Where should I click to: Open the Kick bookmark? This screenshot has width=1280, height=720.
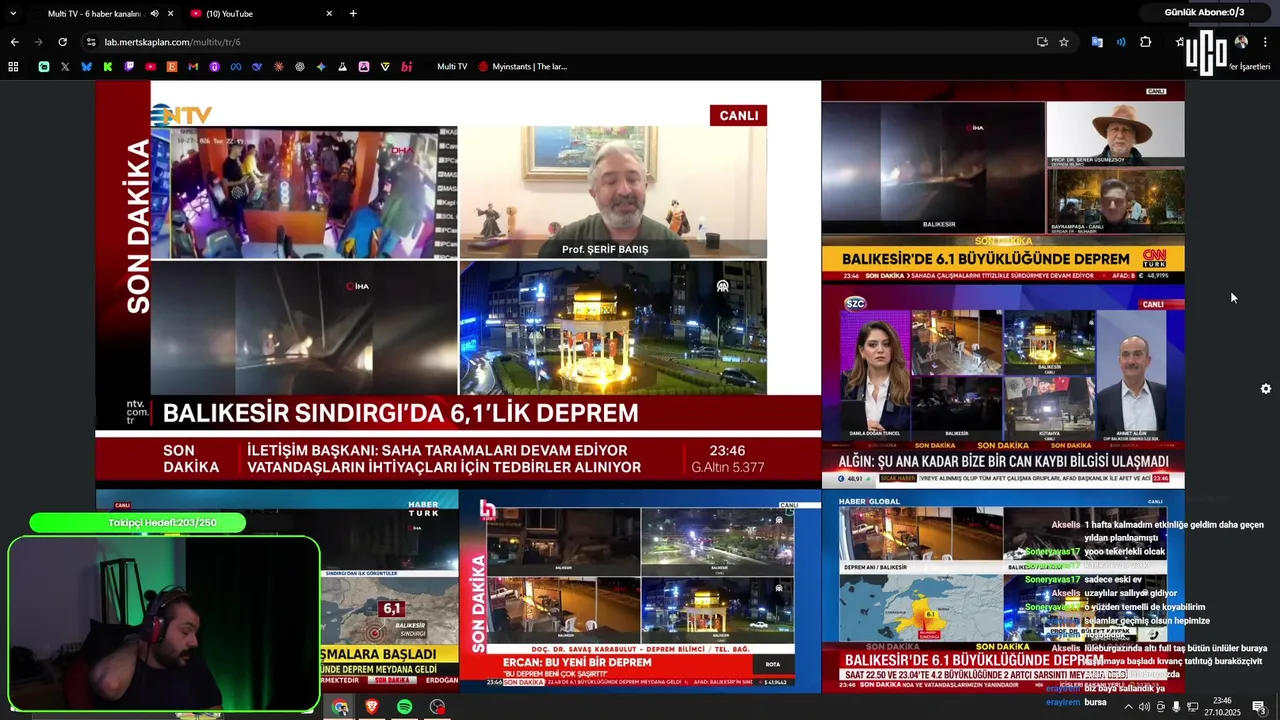[x=108, y=67]
